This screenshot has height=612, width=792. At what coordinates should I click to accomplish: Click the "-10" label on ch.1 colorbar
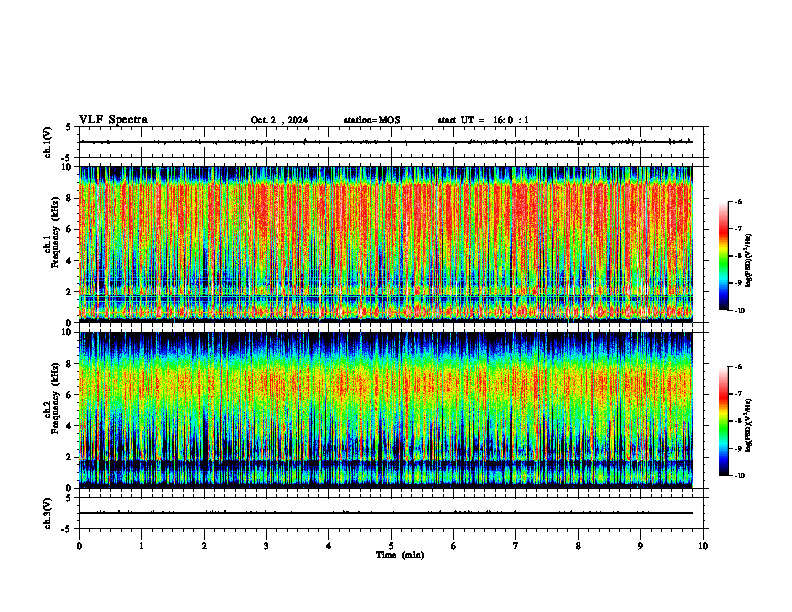[740, 311]
